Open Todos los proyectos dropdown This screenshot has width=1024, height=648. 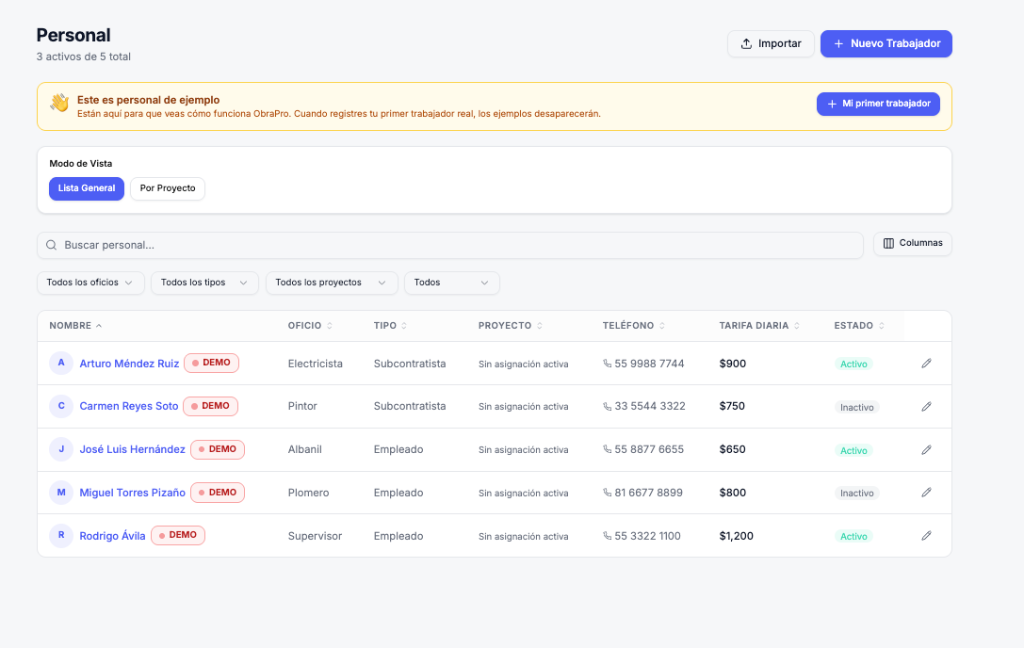(331, 282)
